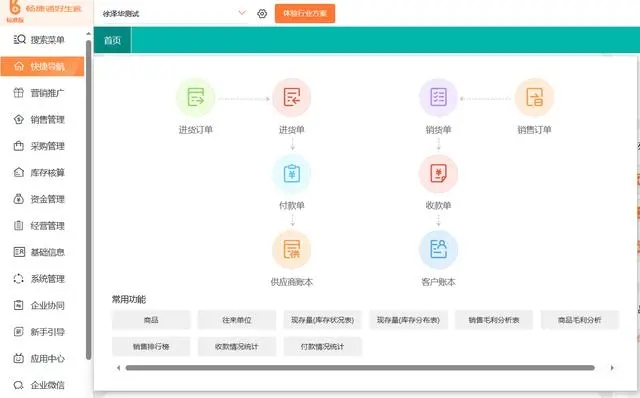Image resolution: width=640 pixels, height=398 pixels.
Task: Open the 销货单 checklist icon
Action: [x=438, y=98]
